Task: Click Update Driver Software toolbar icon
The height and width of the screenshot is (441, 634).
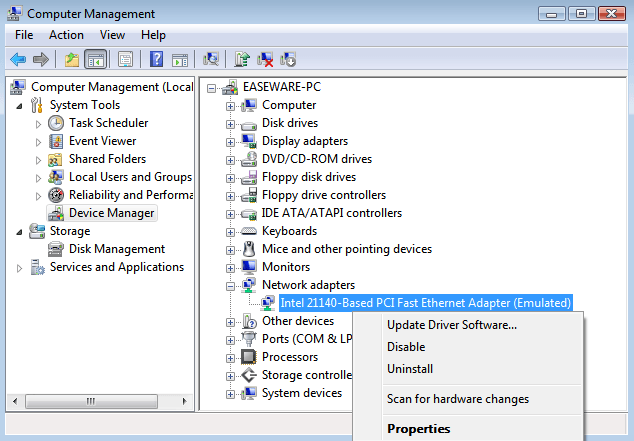Action: [243, 59]
